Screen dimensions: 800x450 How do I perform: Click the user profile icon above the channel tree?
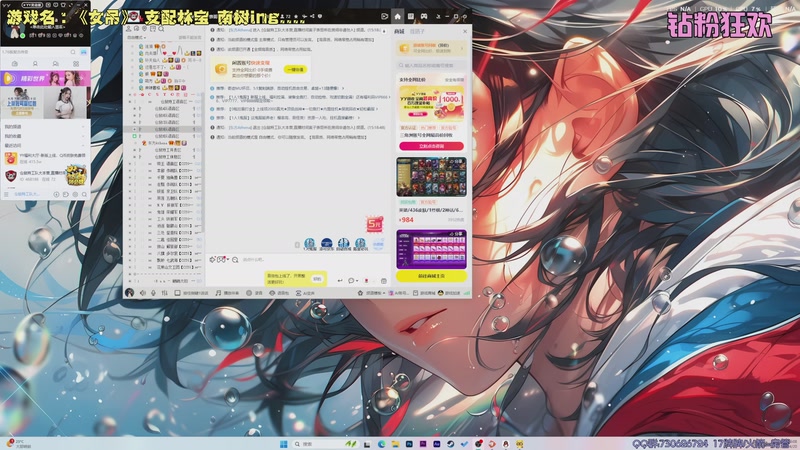tap(129, 29)
